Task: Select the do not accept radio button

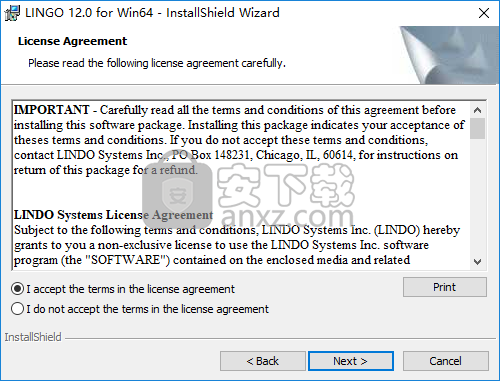Action: point(17,309)
